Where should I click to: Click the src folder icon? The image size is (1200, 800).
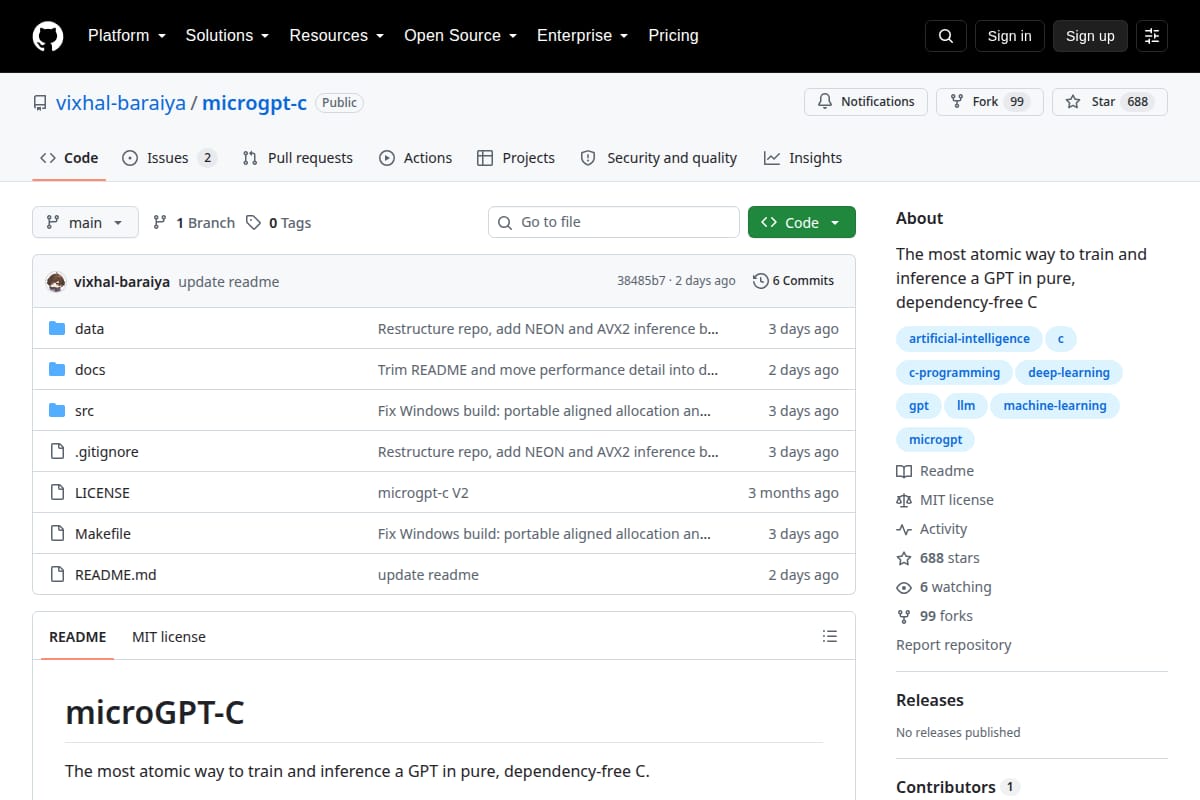(57, 411)
